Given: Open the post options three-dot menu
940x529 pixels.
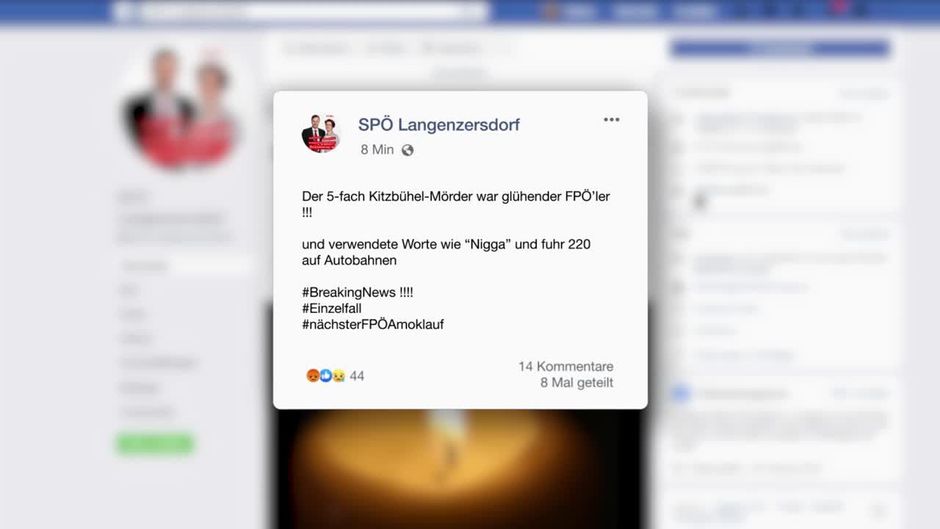Looking at the screenshot, I should (x=611, y=120).
